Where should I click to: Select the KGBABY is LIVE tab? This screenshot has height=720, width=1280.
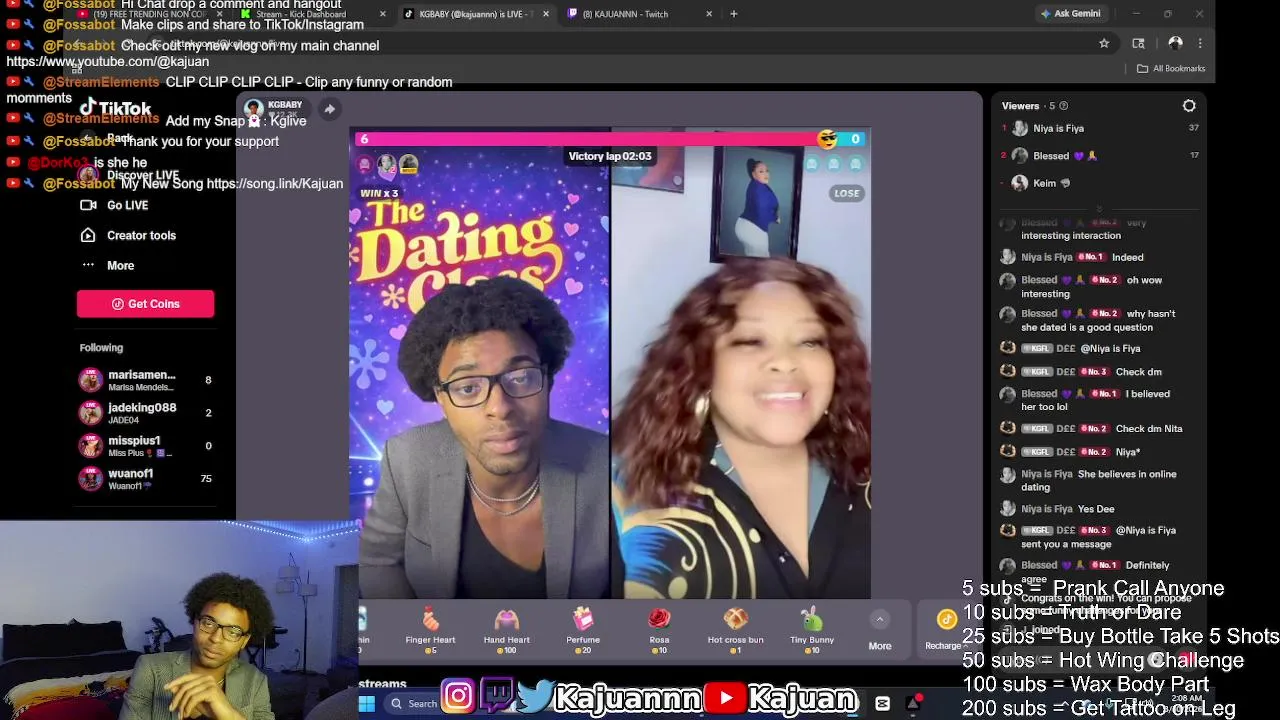click(475, 14)
